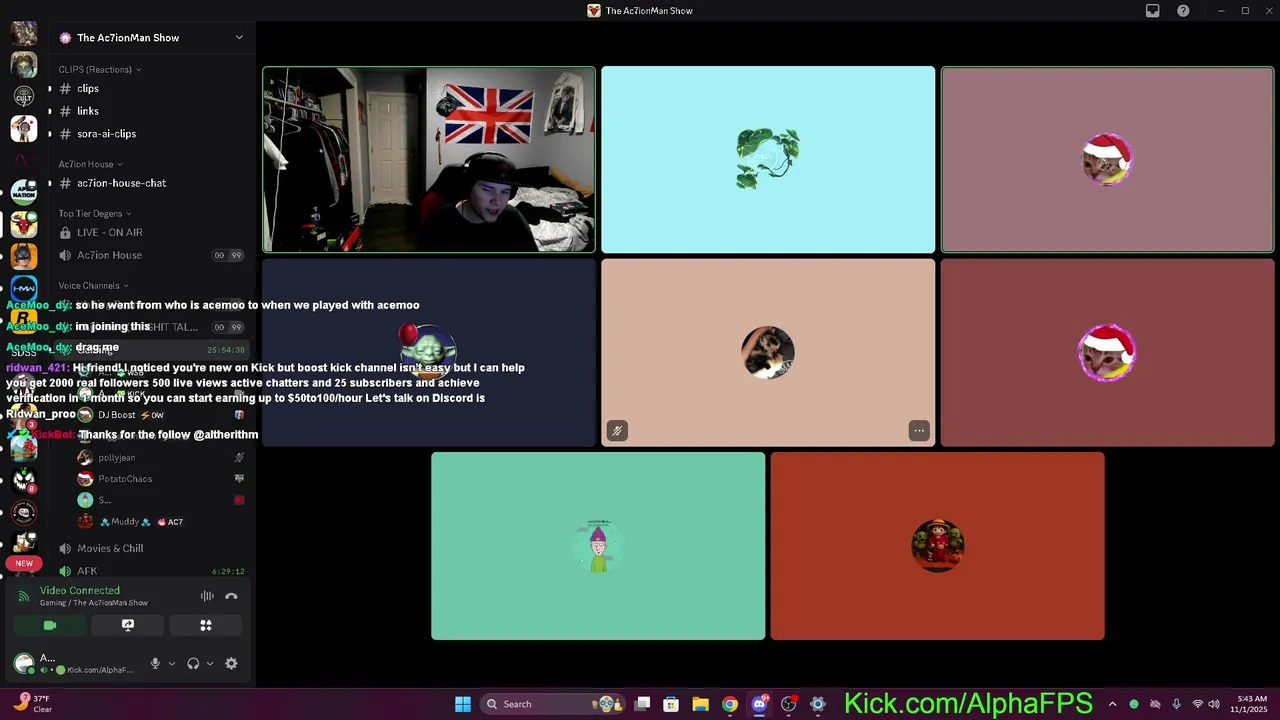Open OBS Studio taskbar icon
Viewport: 1280px width, 720px height.
point(789,704)
